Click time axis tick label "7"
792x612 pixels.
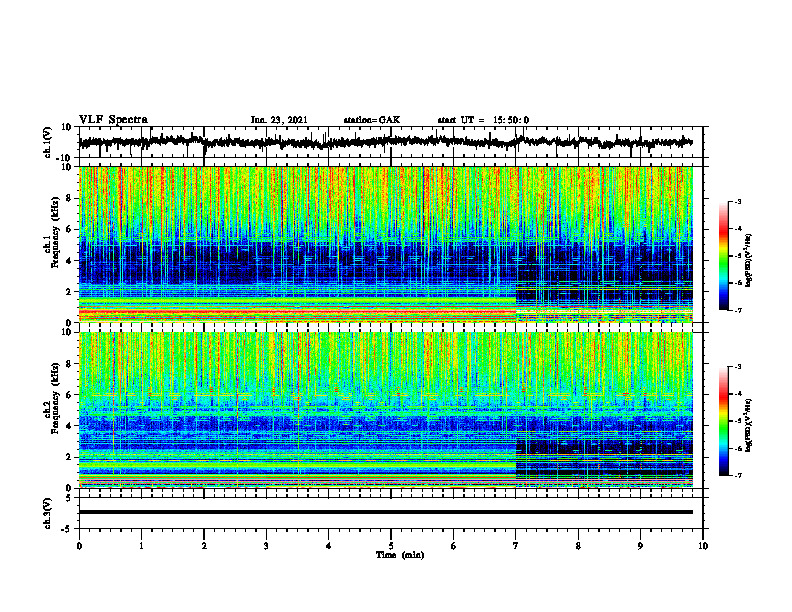[516, 546]
